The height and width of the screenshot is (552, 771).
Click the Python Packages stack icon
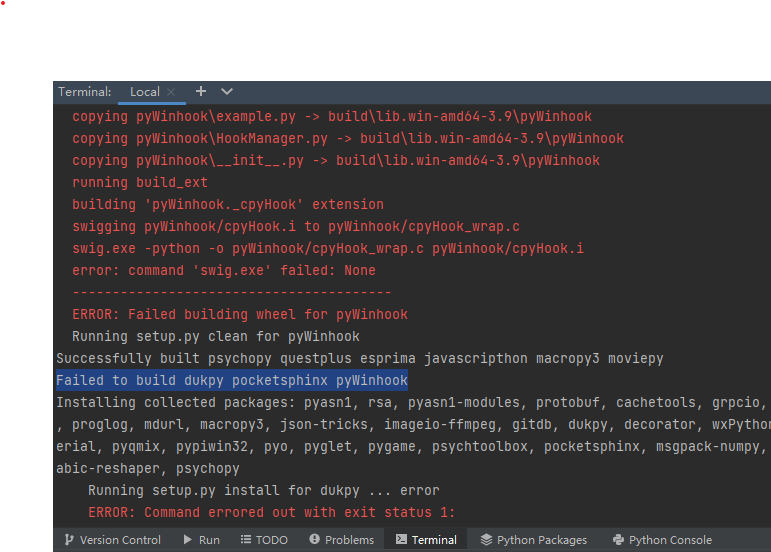click(x=486, y=540)
